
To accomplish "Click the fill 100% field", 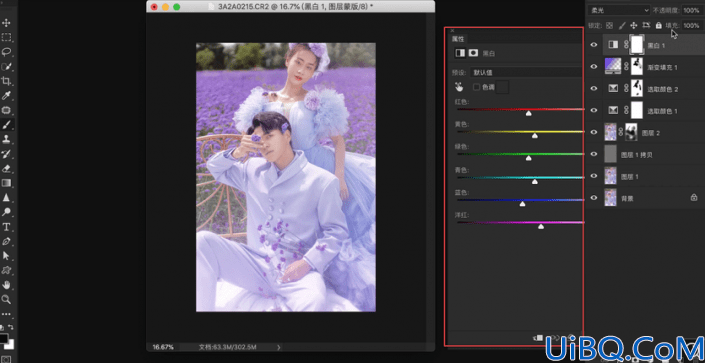I will [x=691, y=26].
